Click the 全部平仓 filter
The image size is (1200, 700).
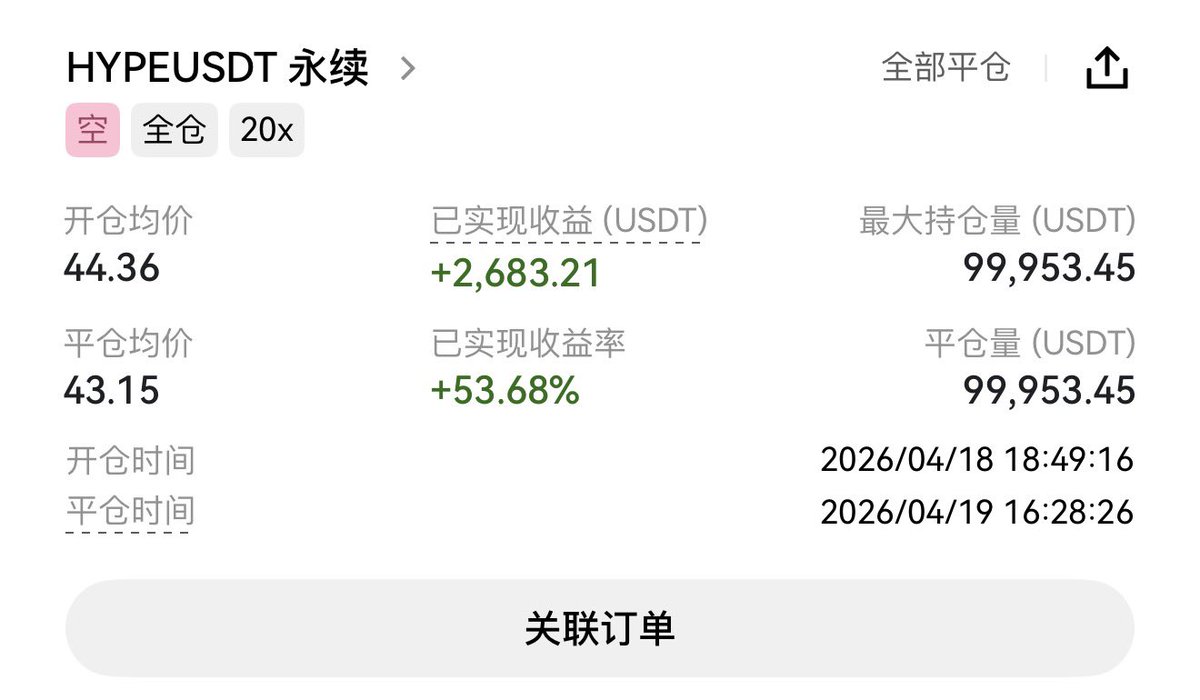pos(945,68)
